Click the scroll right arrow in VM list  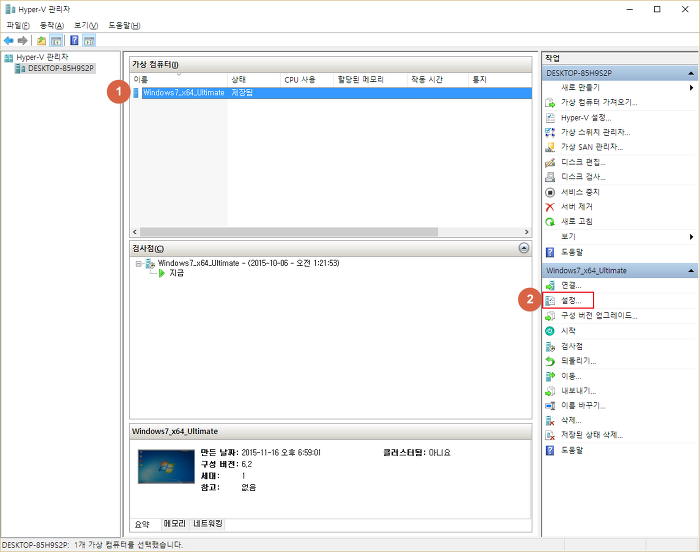click(526, 232)
